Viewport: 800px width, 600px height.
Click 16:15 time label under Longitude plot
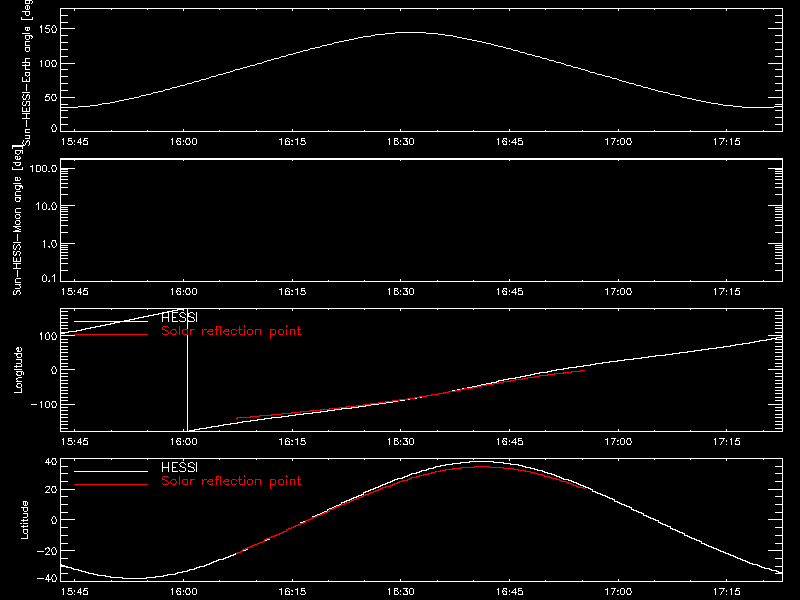[x=292, y=442]
